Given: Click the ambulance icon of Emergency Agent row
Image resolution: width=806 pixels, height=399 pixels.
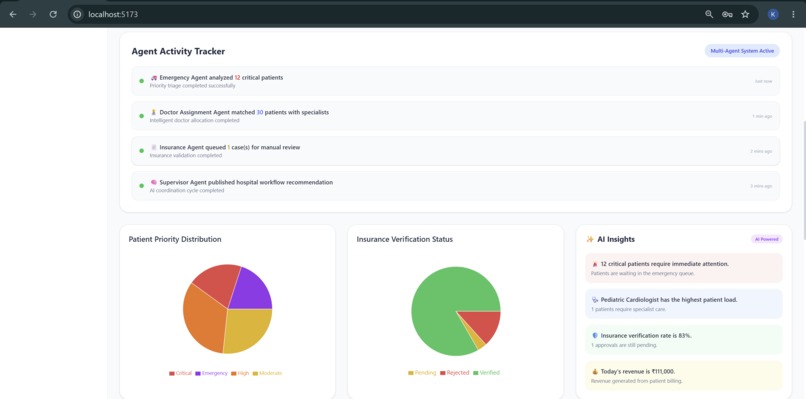Looking at the screenshot, I should (x=154, y=78).
